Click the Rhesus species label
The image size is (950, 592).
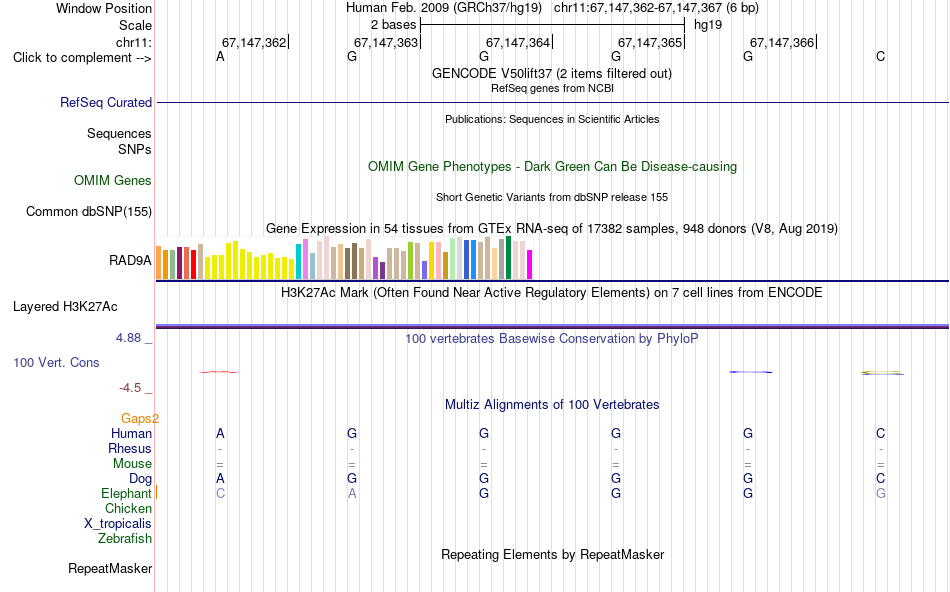click(x=130, y=449)
